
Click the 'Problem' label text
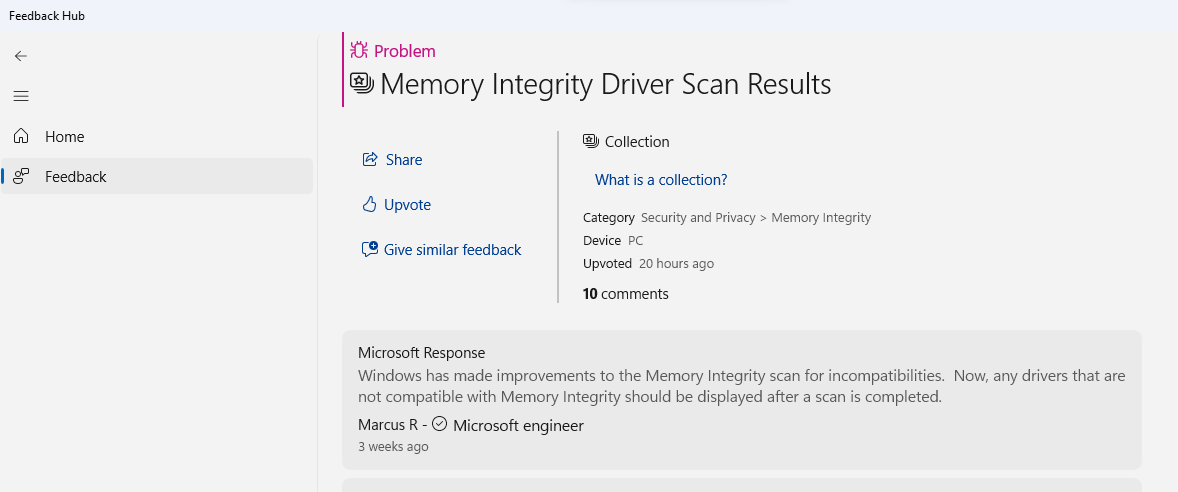(x=404, y=51)
